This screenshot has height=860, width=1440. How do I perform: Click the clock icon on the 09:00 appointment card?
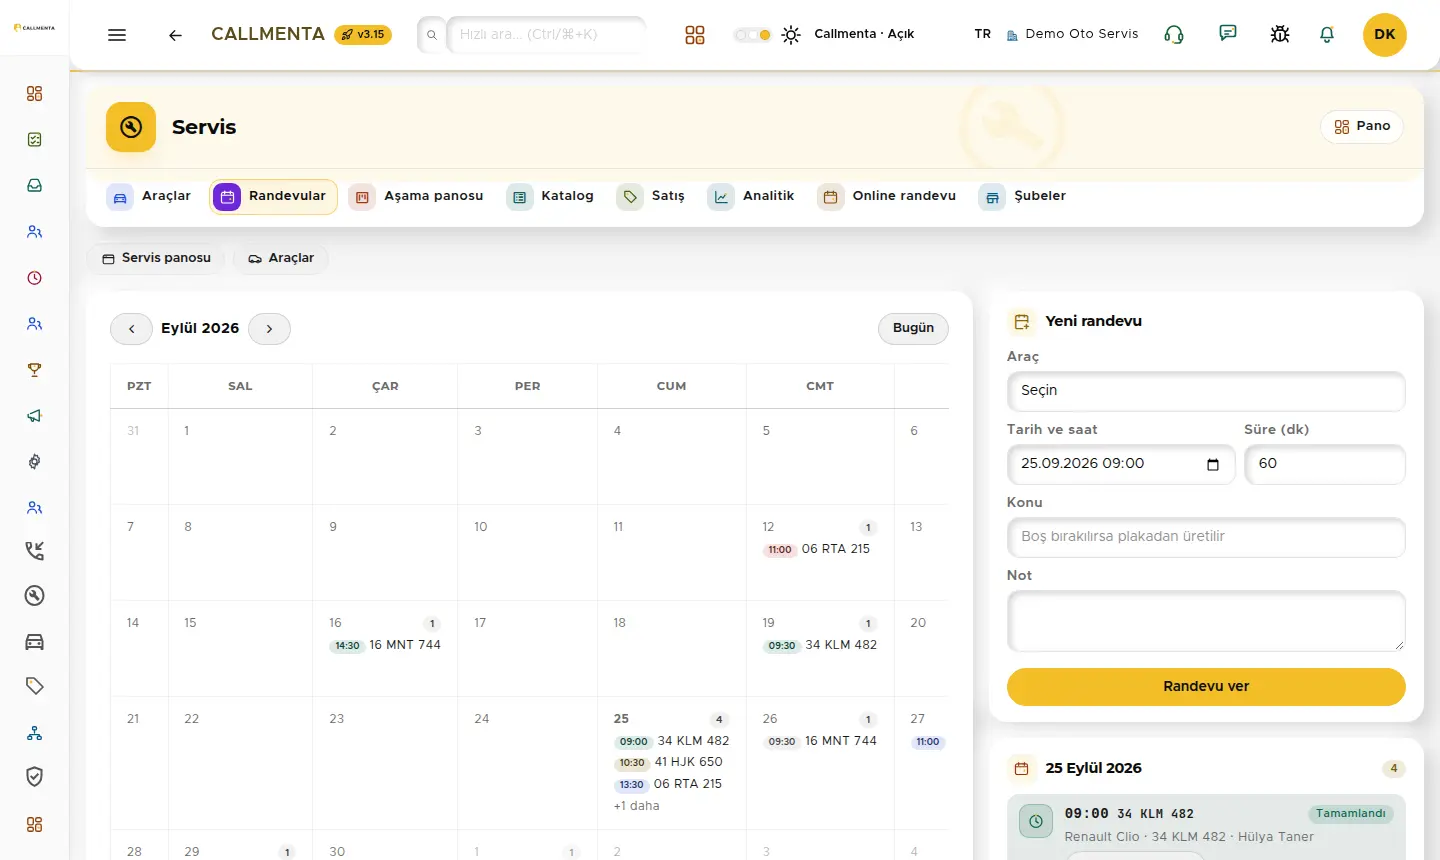point(1036,821)
